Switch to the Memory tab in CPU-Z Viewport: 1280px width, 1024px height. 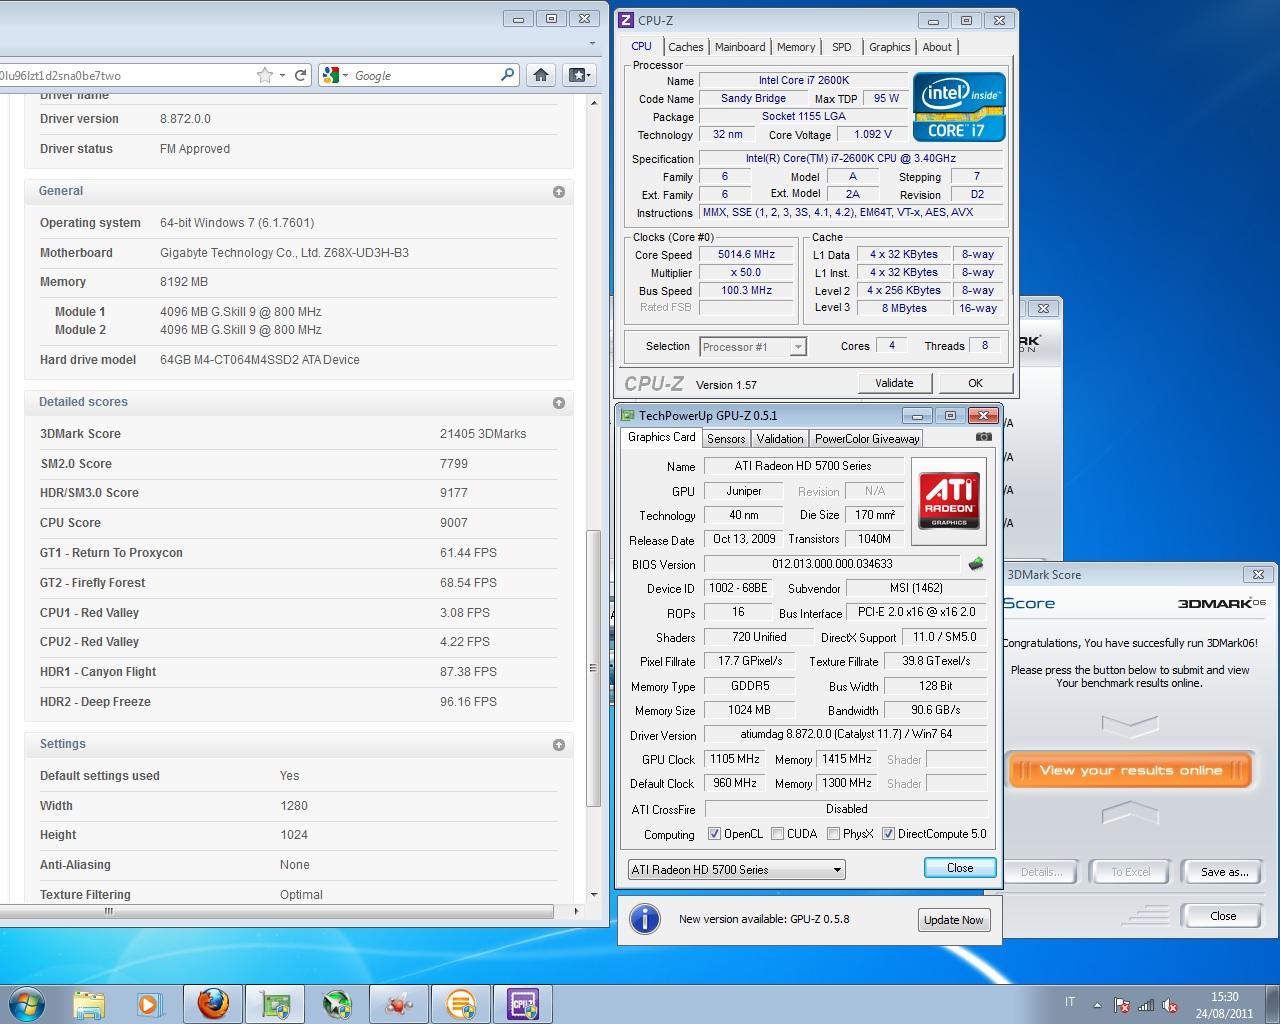pyautogui.click(x=796, y=47)
